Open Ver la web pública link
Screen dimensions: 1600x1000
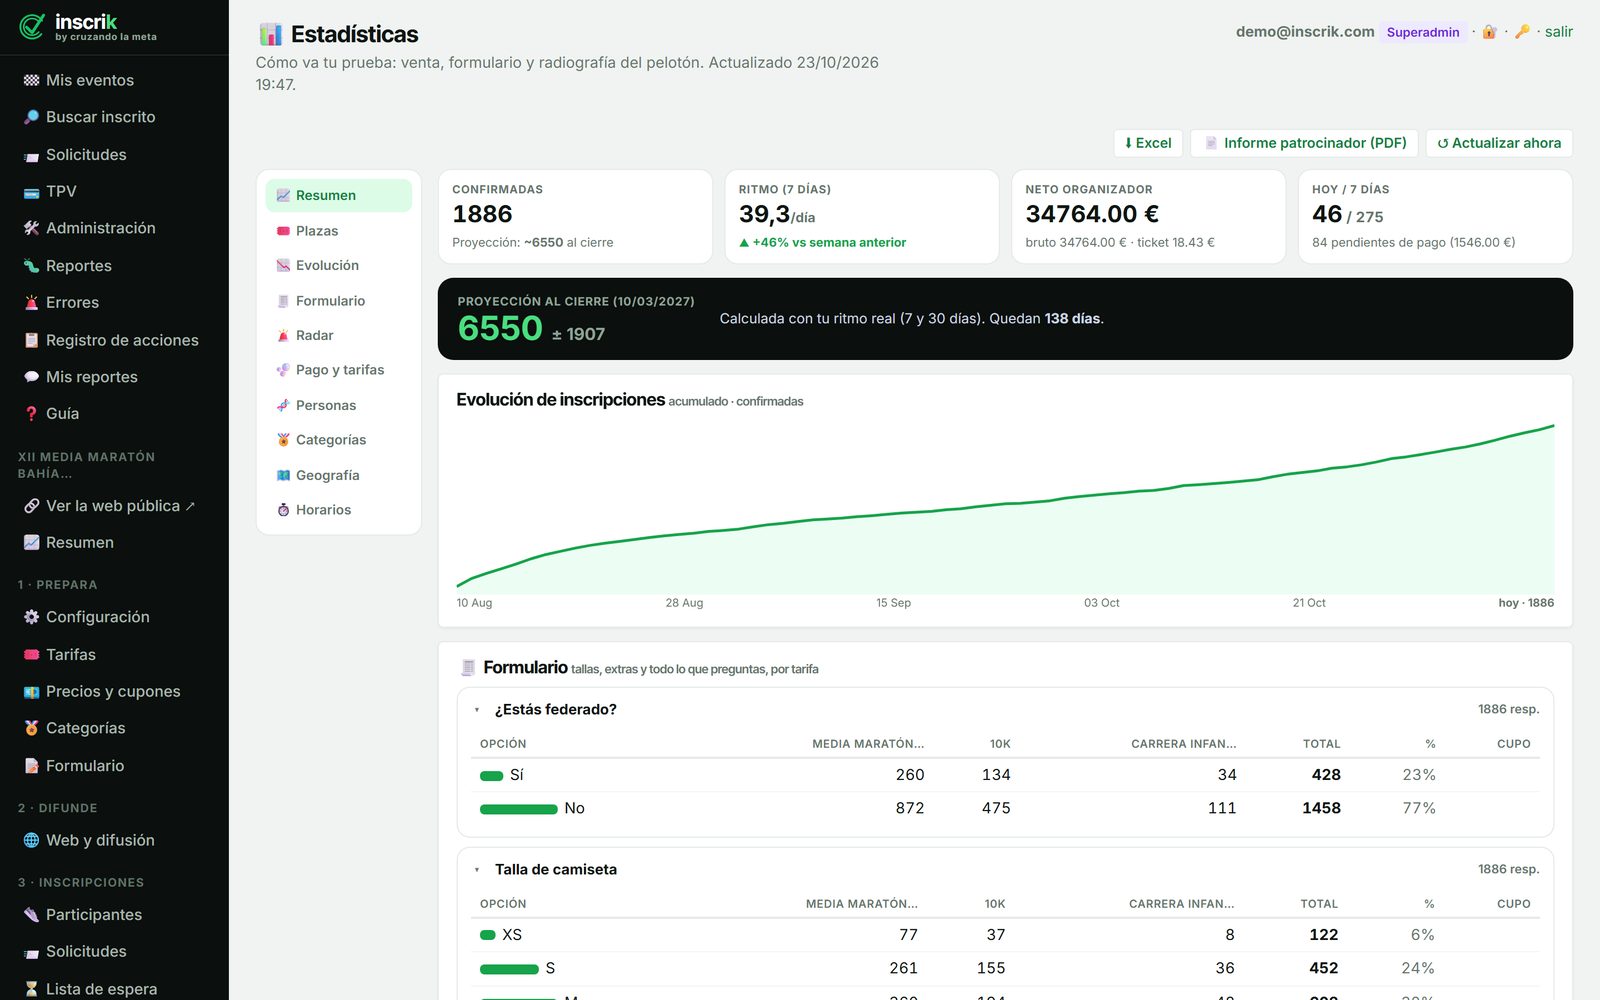[114, 506]
